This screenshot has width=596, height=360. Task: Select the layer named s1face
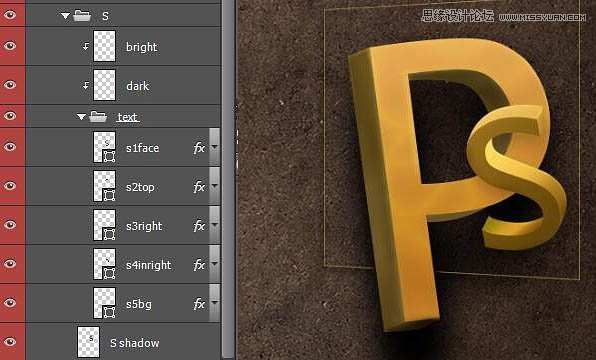click(143, 148)
